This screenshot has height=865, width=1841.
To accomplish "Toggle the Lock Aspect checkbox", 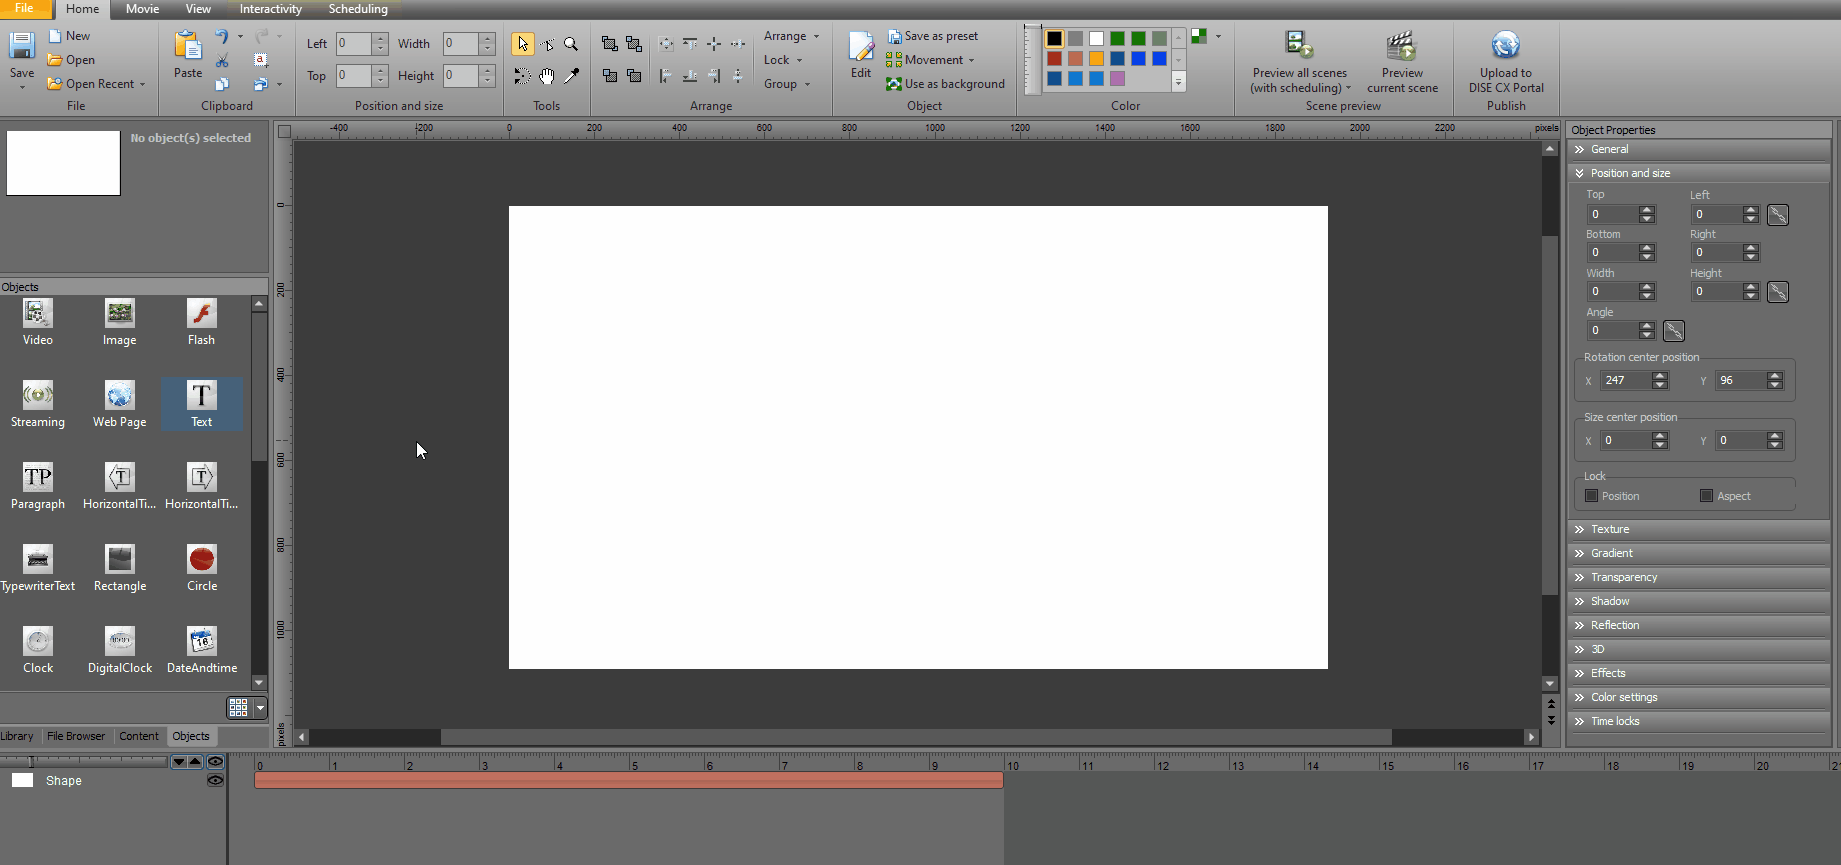I will click(1707, 496).
